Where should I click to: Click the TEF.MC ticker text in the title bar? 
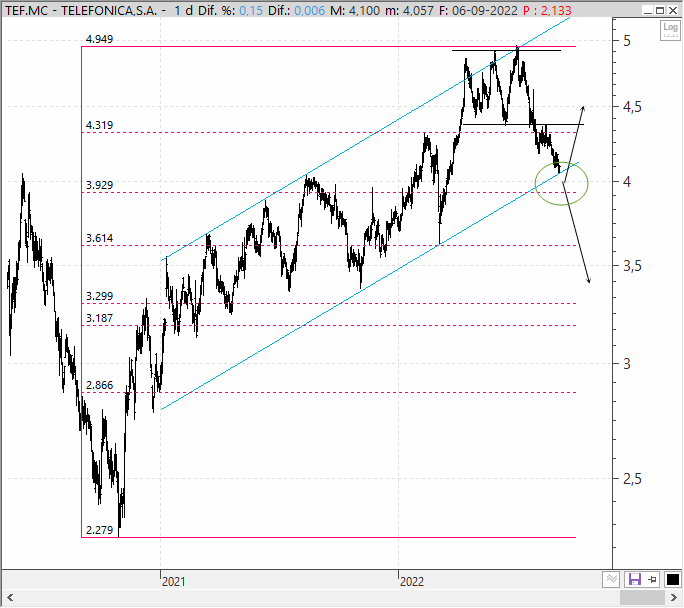click(26, 10)
